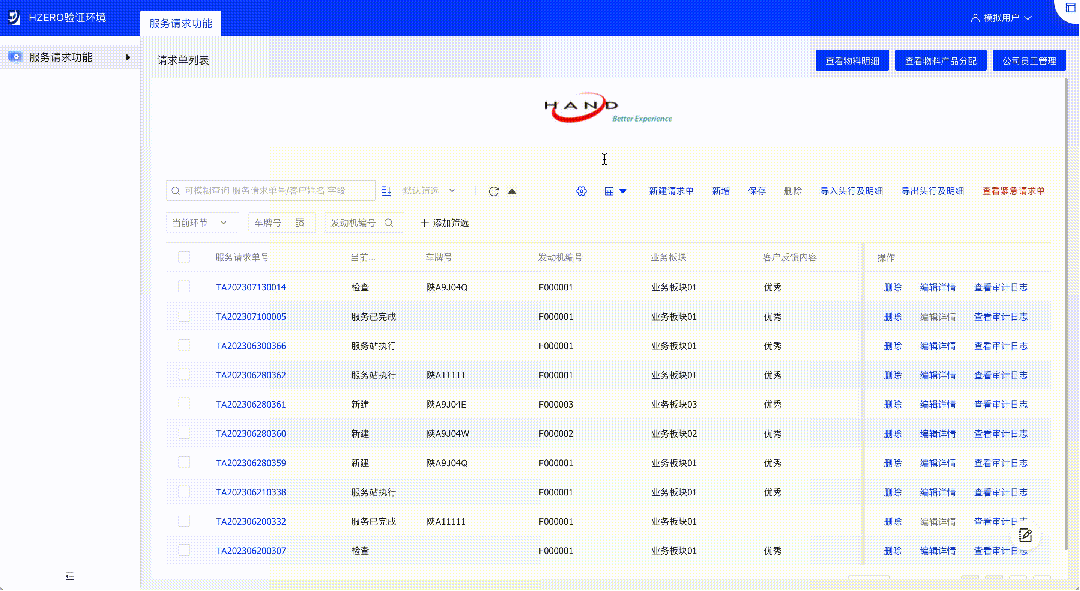1080x591 pixels.
Task: Click the 查看物料明细 button
Action: [851, 61]
